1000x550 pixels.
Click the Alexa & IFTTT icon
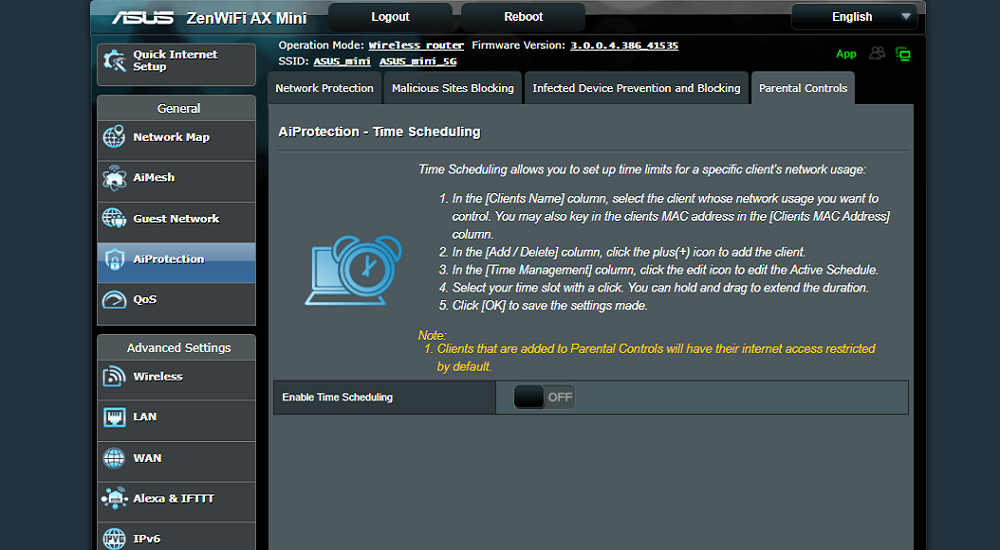tap(114, 498)
